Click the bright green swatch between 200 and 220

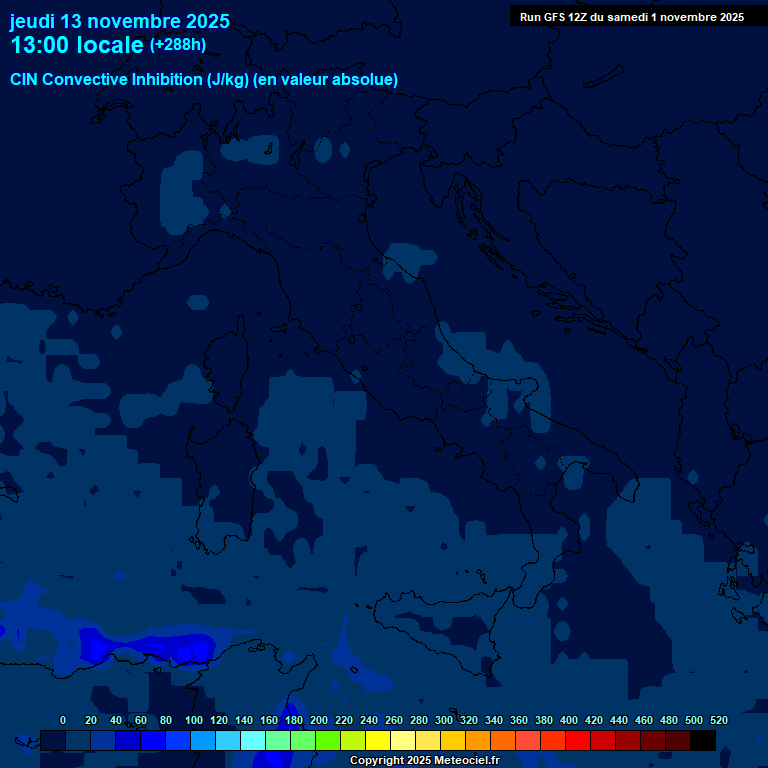328,740
